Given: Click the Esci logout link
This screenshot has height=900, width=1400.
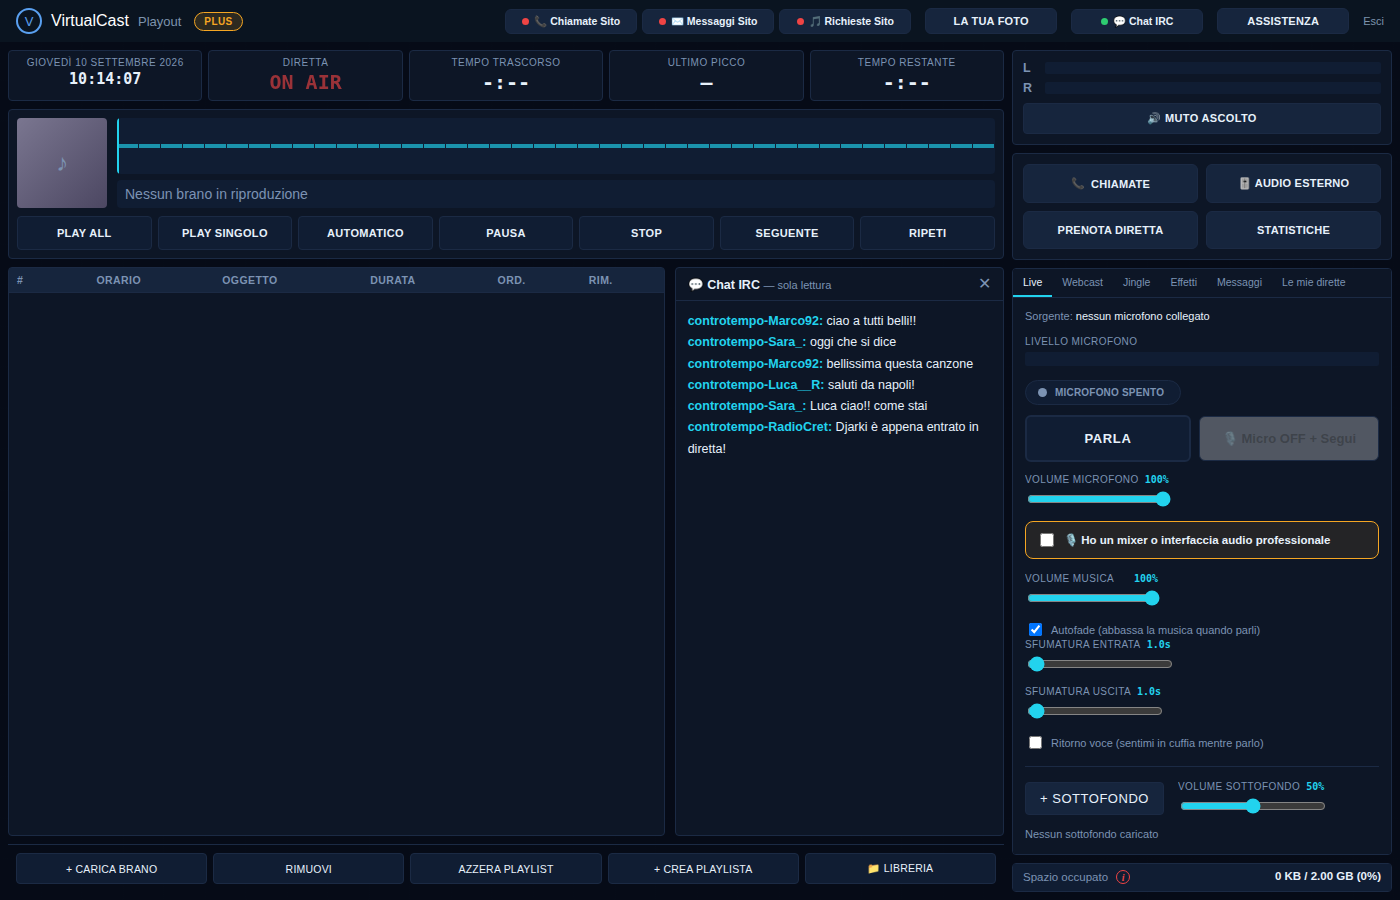Looking at the screenshot, I should tap(1373, 21).
